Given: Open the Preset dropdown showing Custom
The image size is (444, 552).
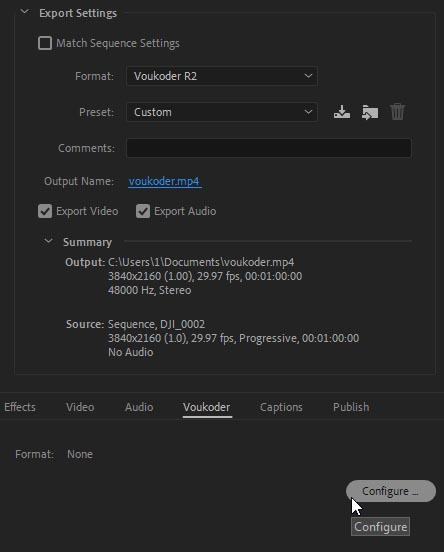Looking at the screenshot, I should 222,112.
